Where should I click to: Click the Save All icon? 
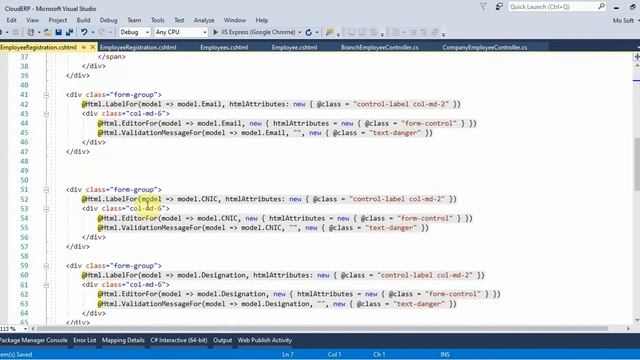[x=69, y=32]
